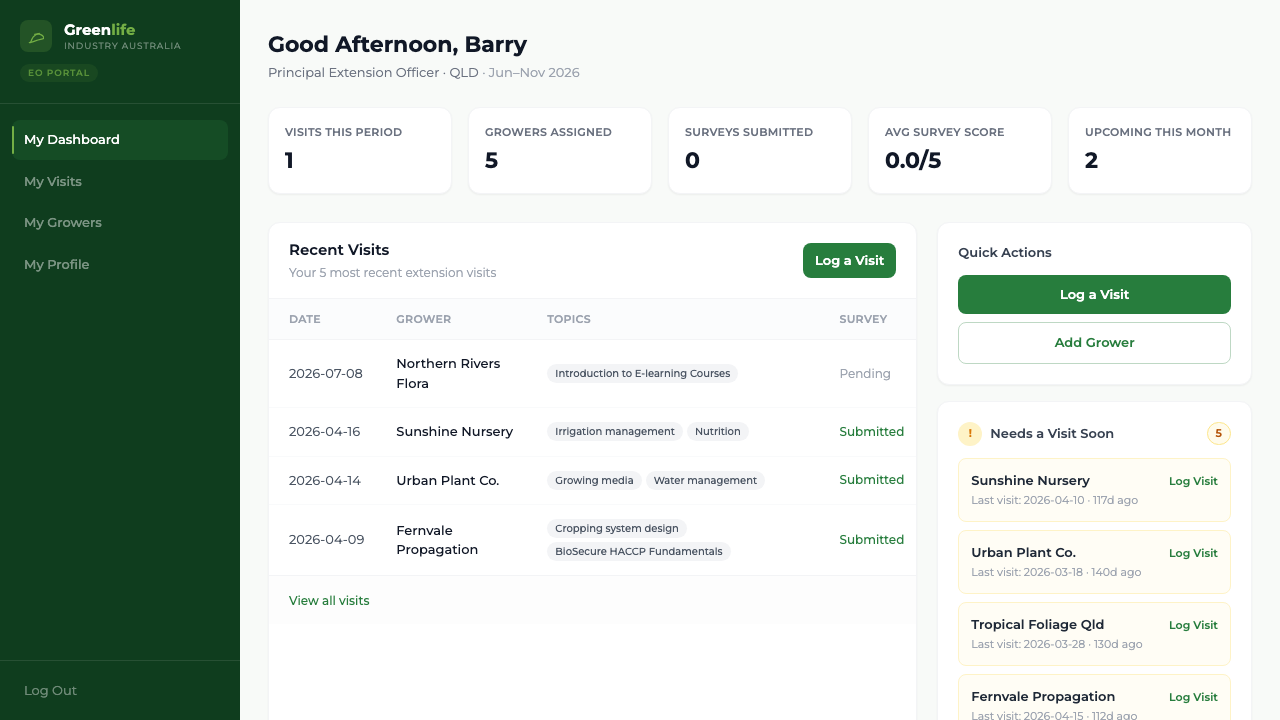Select the Growers Assigned stat card
Screen dimensions: 1280x720
pyautogui.click(x=560, y=151)
